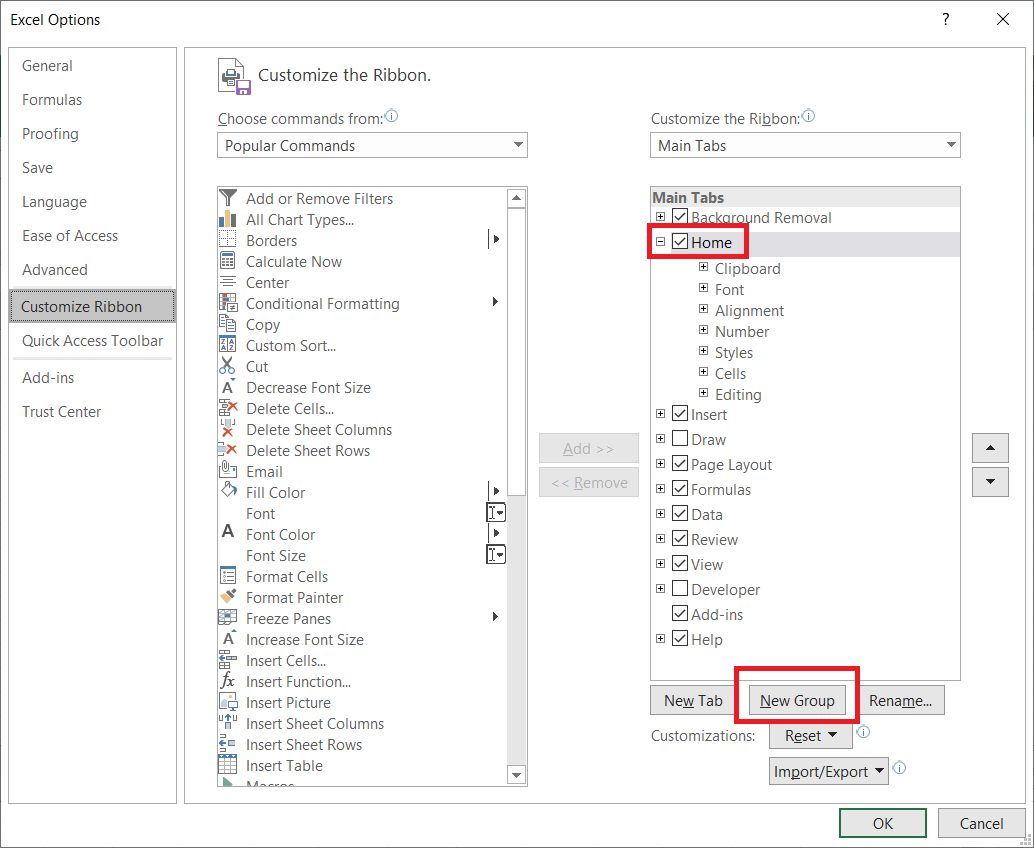Click the Calculate Now calculator icon

(x=228, y=261)
